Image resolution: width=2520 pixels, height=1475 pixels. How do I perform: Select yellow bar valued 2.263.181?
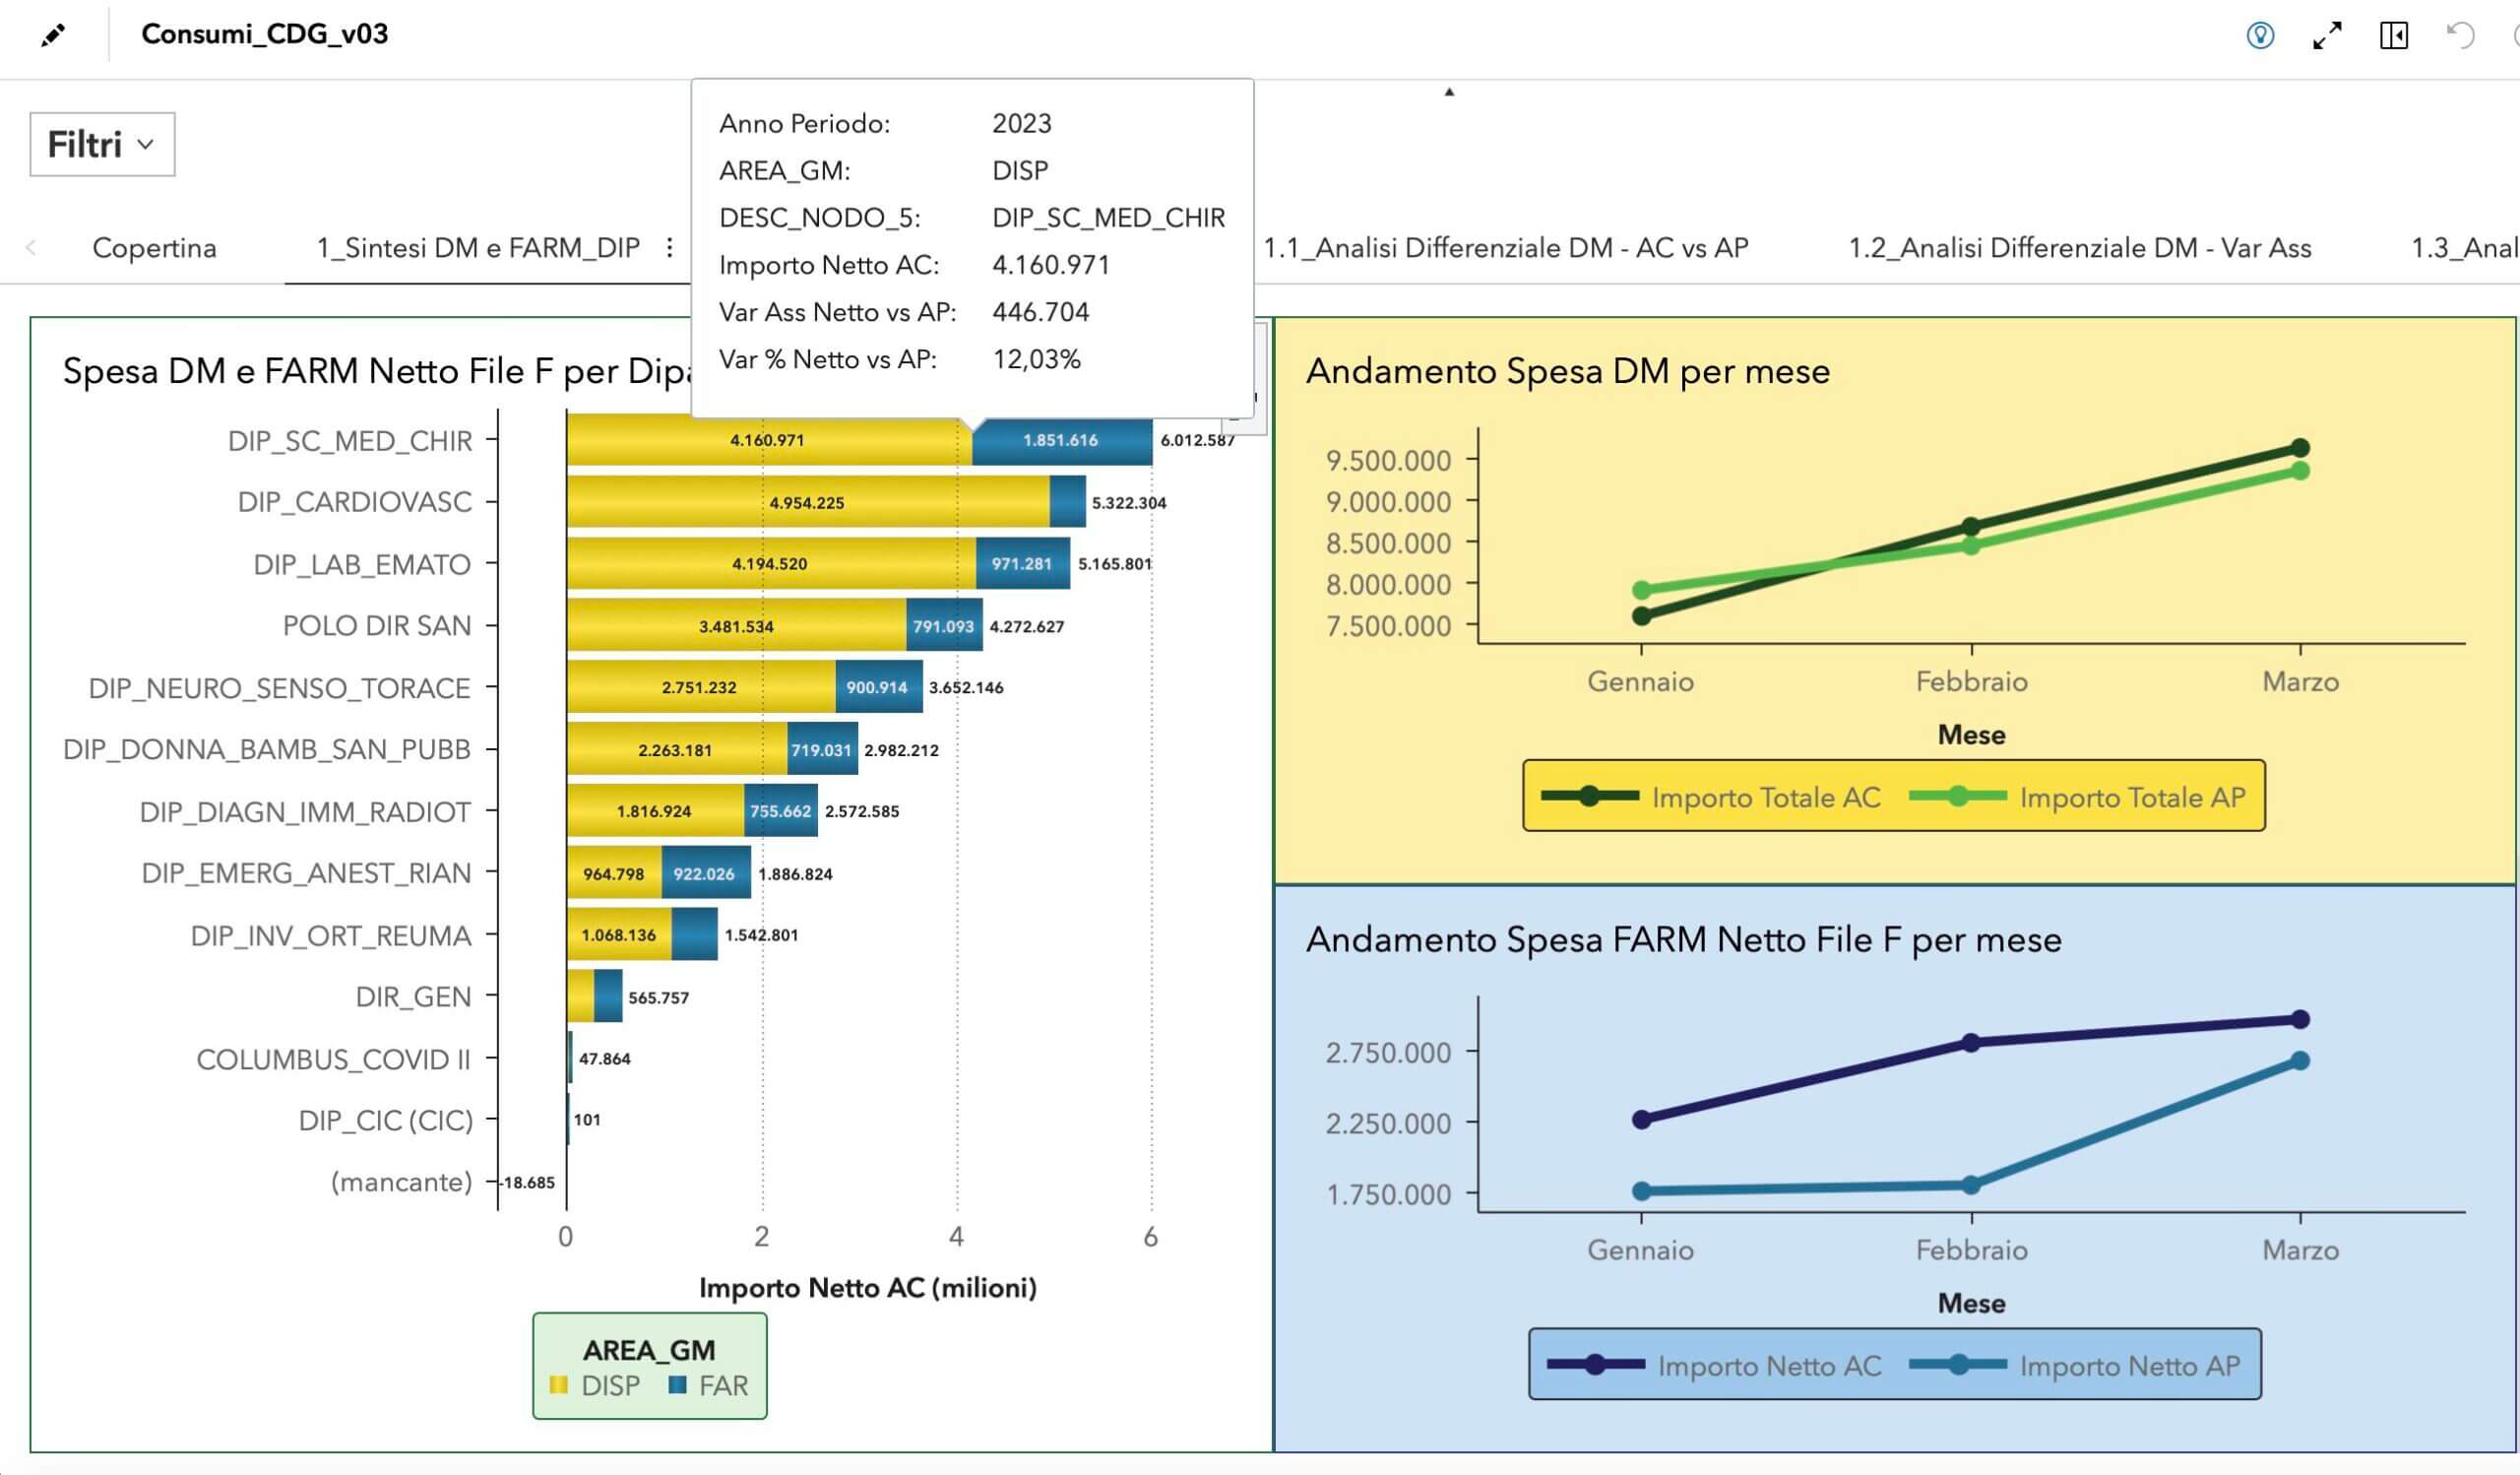click(677, 749)
